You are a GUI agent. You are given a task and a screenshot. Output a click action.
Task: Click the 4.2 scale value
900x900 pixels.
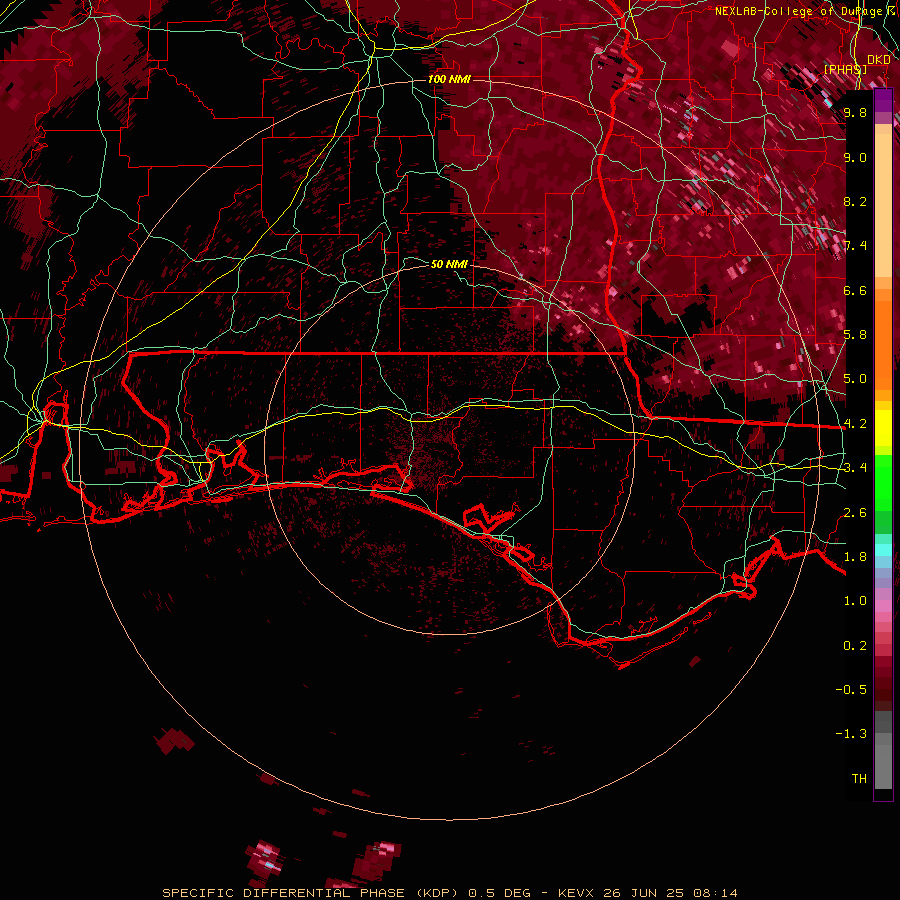point(855,424)
